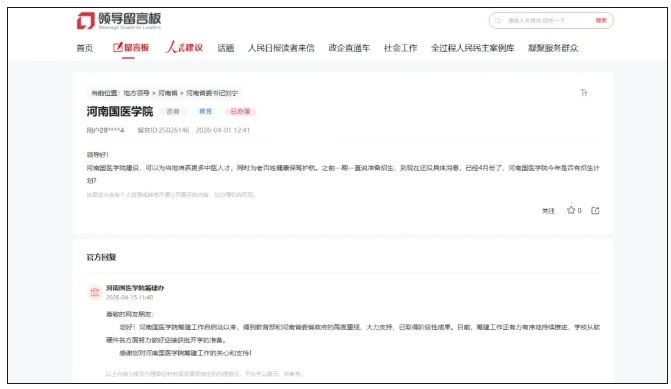Image resolution: width=671 pixels, height=389 pixels.
Task: Open 全过程人民民主案例库 in the navigation
Action: (473, 48)
